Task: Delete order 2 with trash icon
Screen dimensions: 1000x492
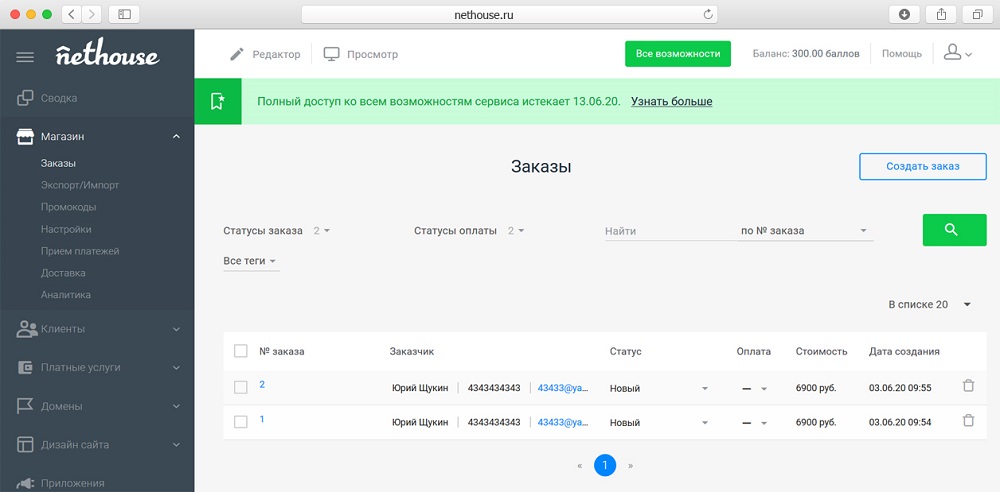Action: tap(968, 386)
